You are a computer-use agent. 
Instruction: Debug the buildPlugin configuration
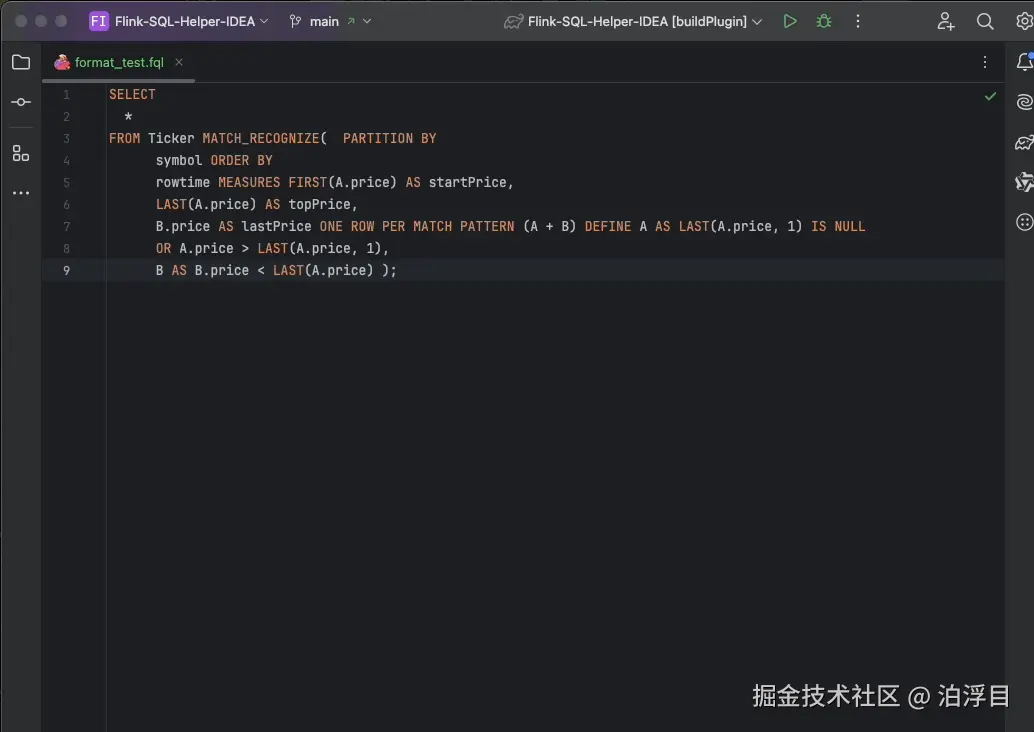coord(823,20)
